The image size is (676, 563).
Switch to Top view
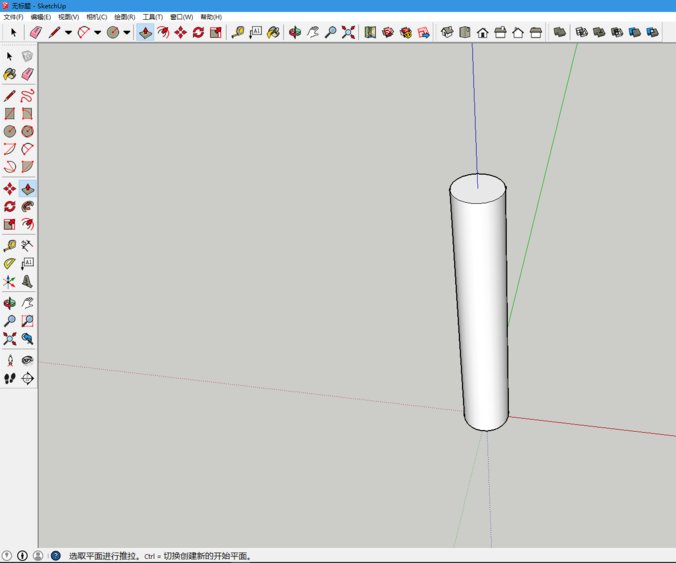coord(465,32)
